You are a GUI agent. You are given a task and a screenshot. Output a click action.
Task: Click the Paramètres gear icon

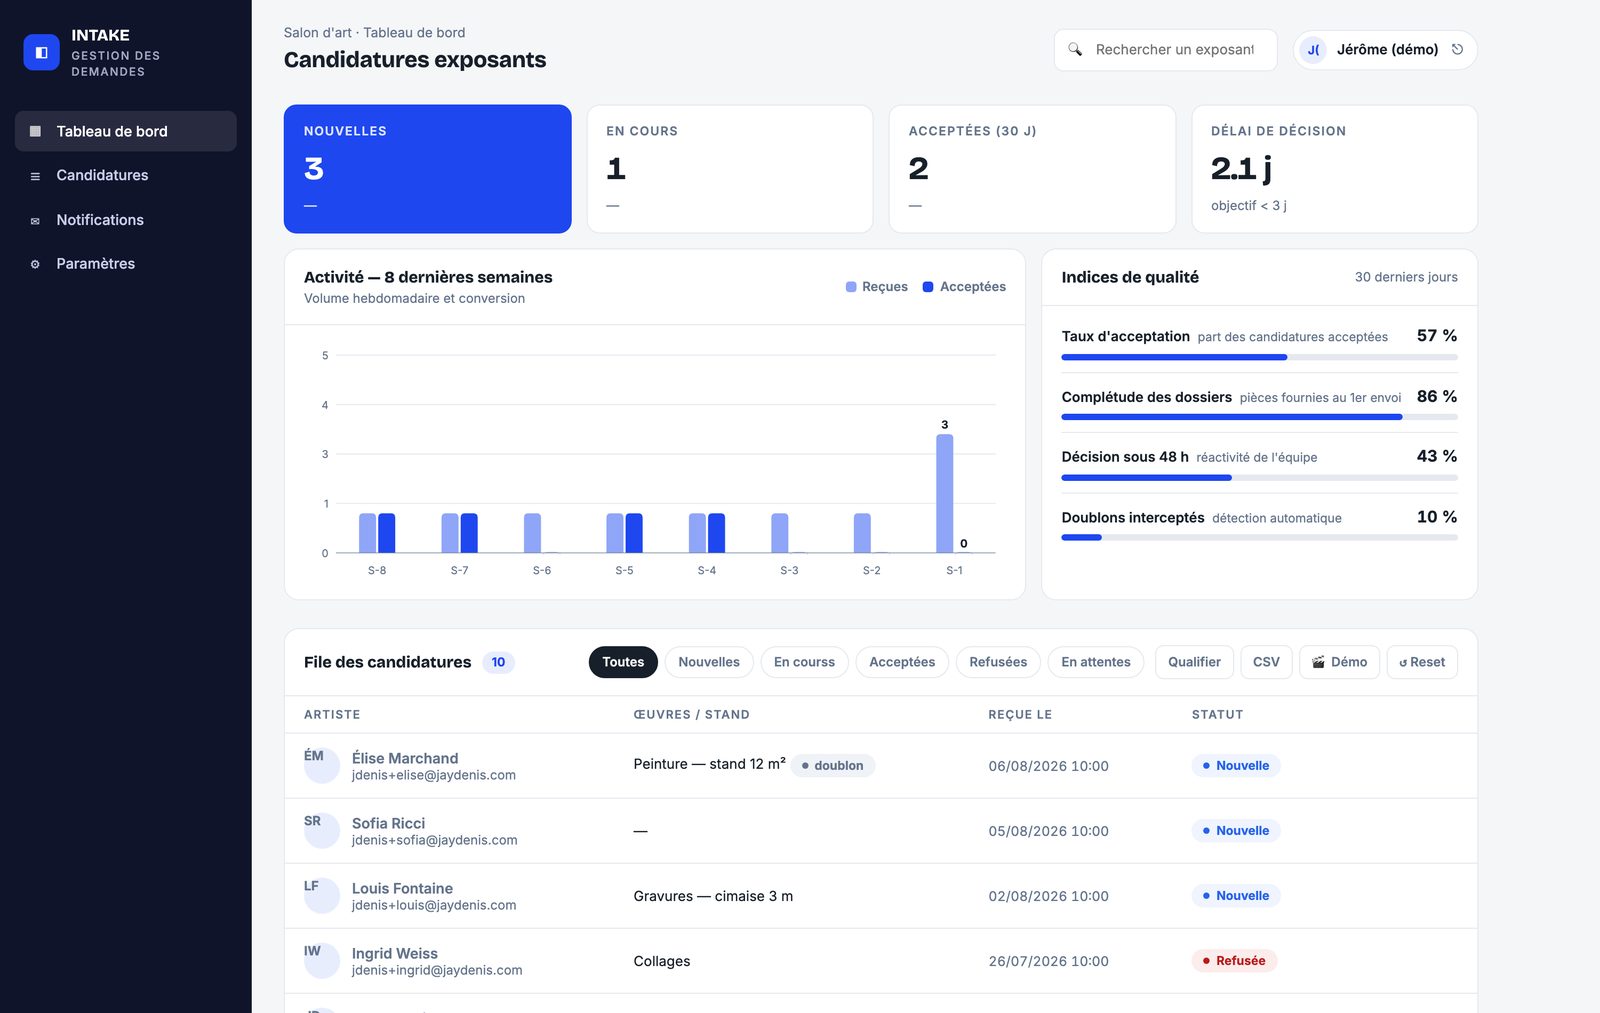pos(35,264)
